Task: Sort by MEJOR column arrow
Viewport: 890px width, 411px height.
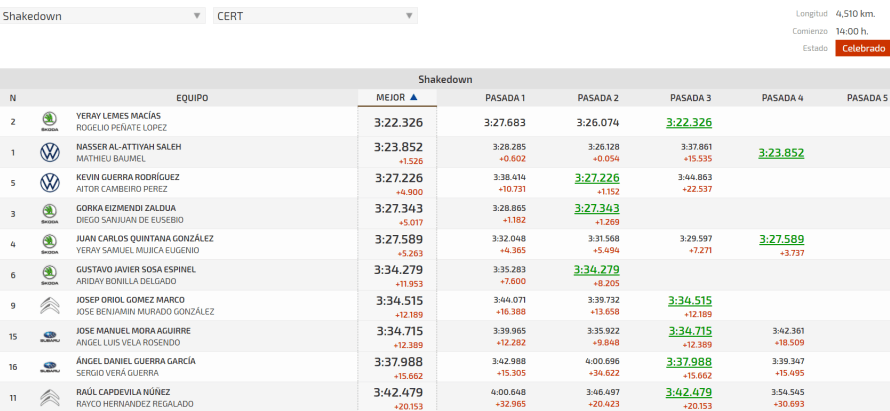Action: pyautogui.click(x=413, y=98)
